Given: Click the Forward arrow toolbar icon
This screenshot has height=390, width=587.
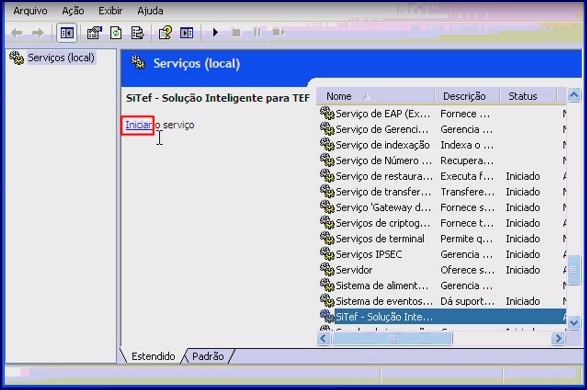Looking at the screenshot, I should [x=37, y=33].
